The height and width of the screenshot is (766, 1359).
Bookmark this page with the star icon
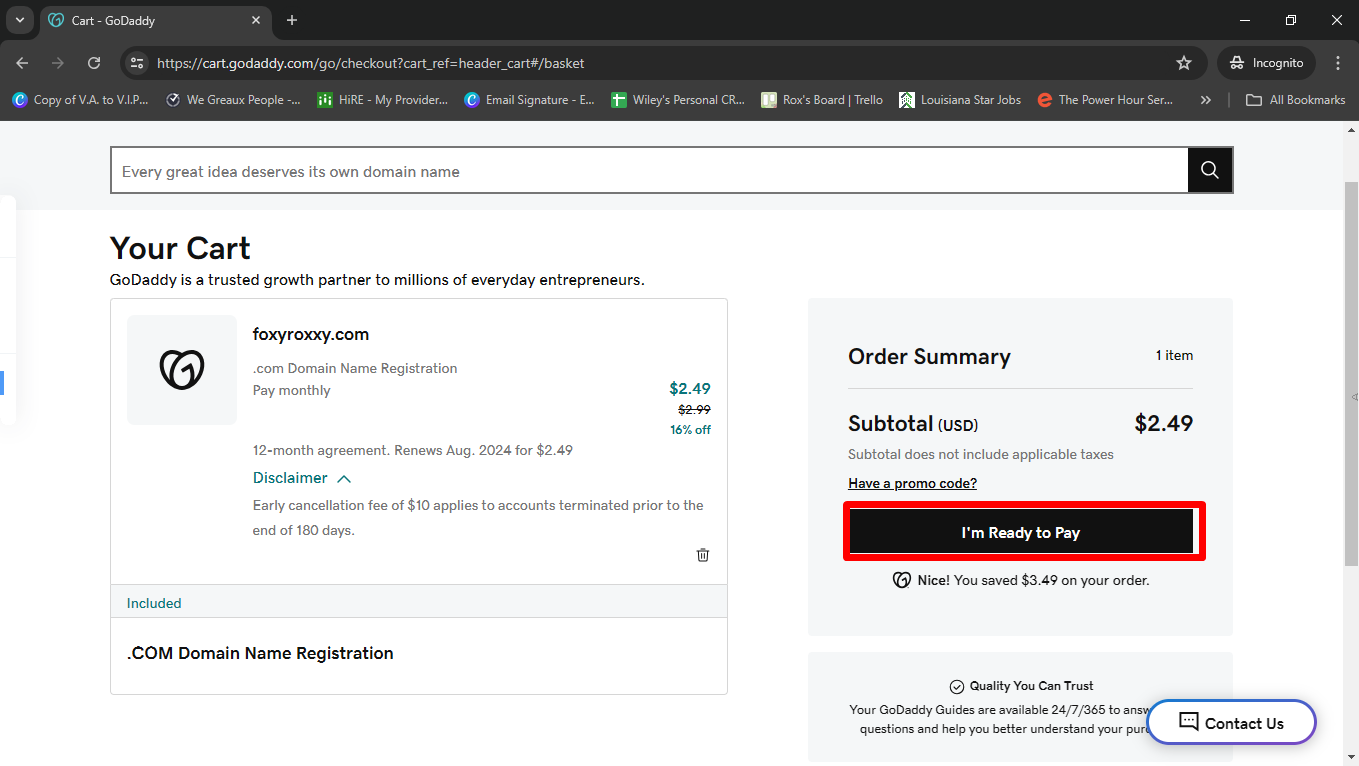pos(1184,63)
